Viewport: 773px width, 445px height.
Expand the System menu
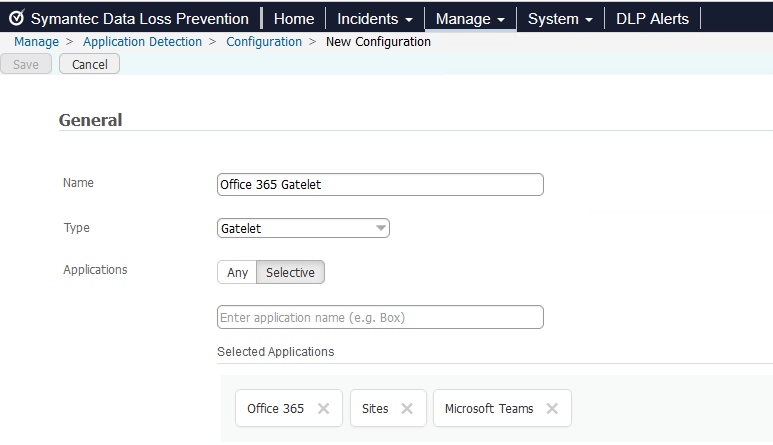560,19
